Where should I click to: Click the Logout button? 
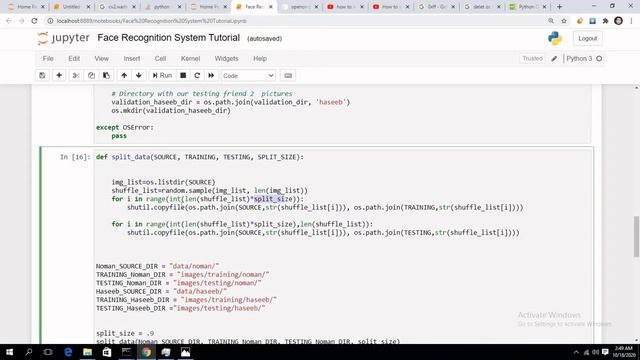pos(587,38)
